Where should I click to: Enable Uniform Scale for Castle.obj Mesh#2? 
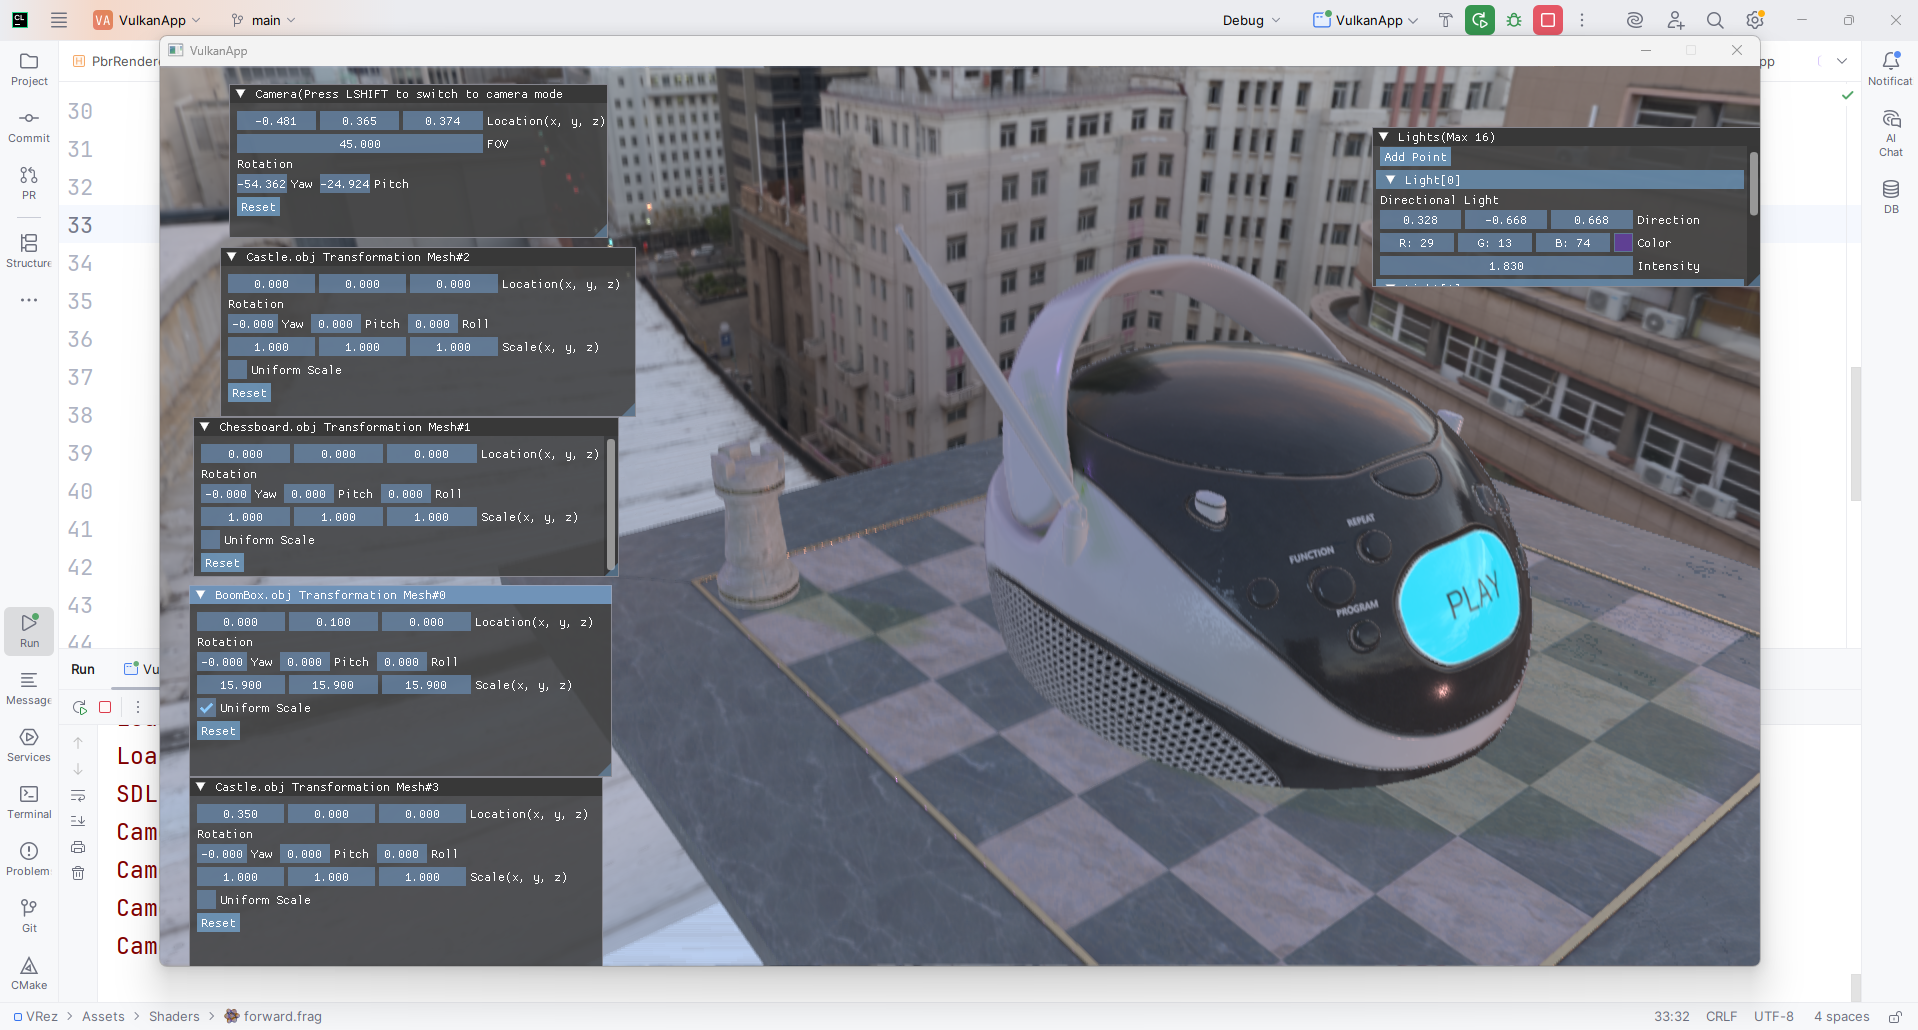pyautogui.click(x=238, y=370)
